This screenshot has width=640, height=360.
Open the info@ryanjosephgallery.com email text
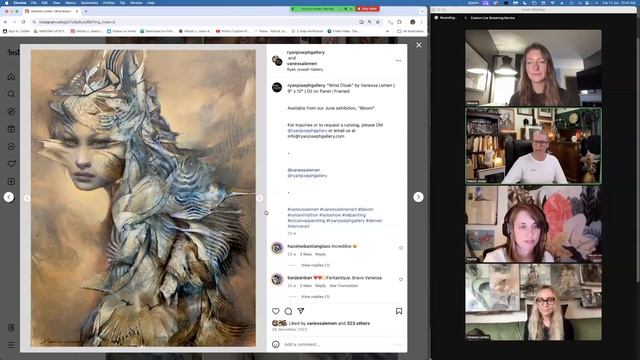point(316,136)
